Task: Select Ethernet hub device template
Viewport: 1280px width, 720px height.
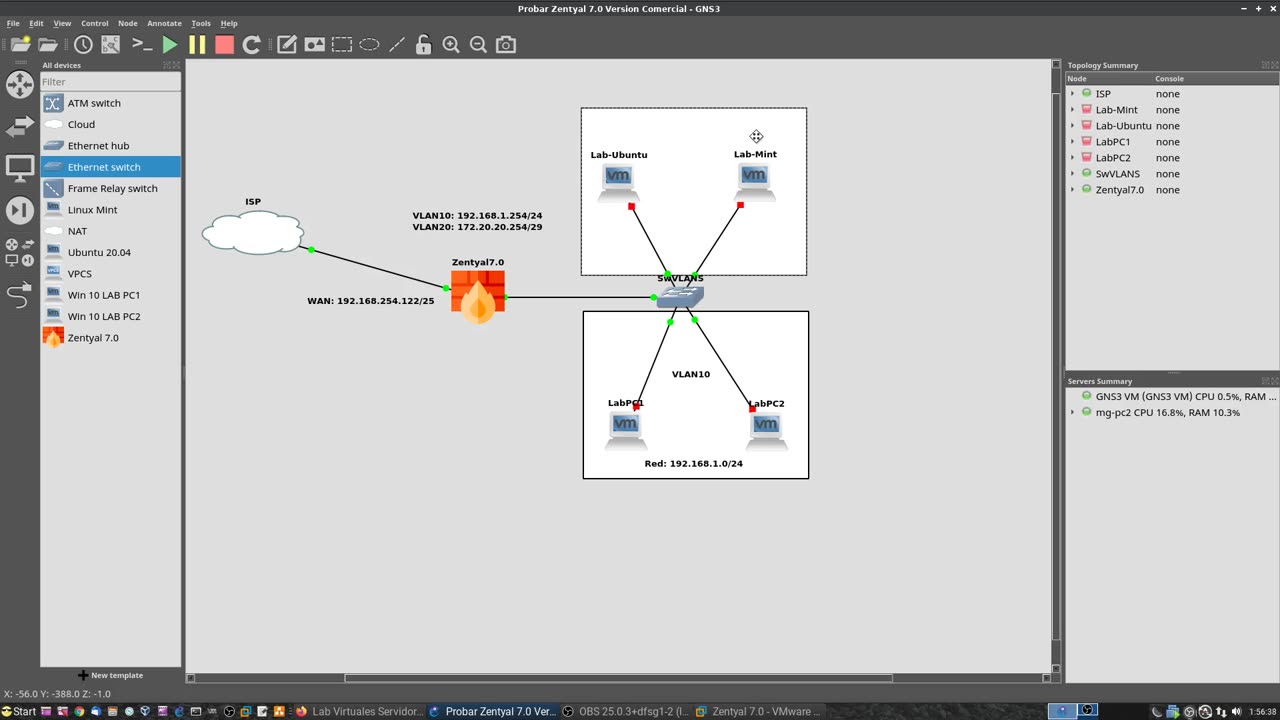Action: tap(110, 146)
